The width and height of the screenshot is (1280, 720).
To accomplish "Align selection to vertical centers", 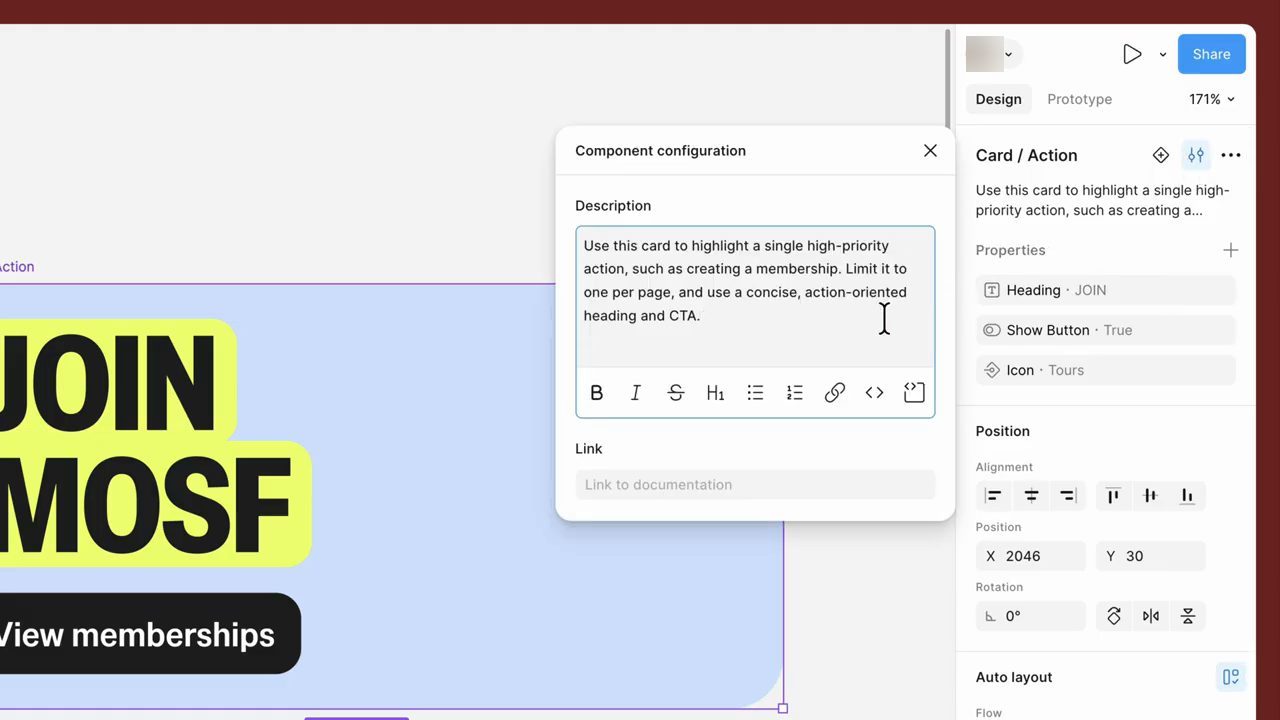I will tap(1150, 496).
